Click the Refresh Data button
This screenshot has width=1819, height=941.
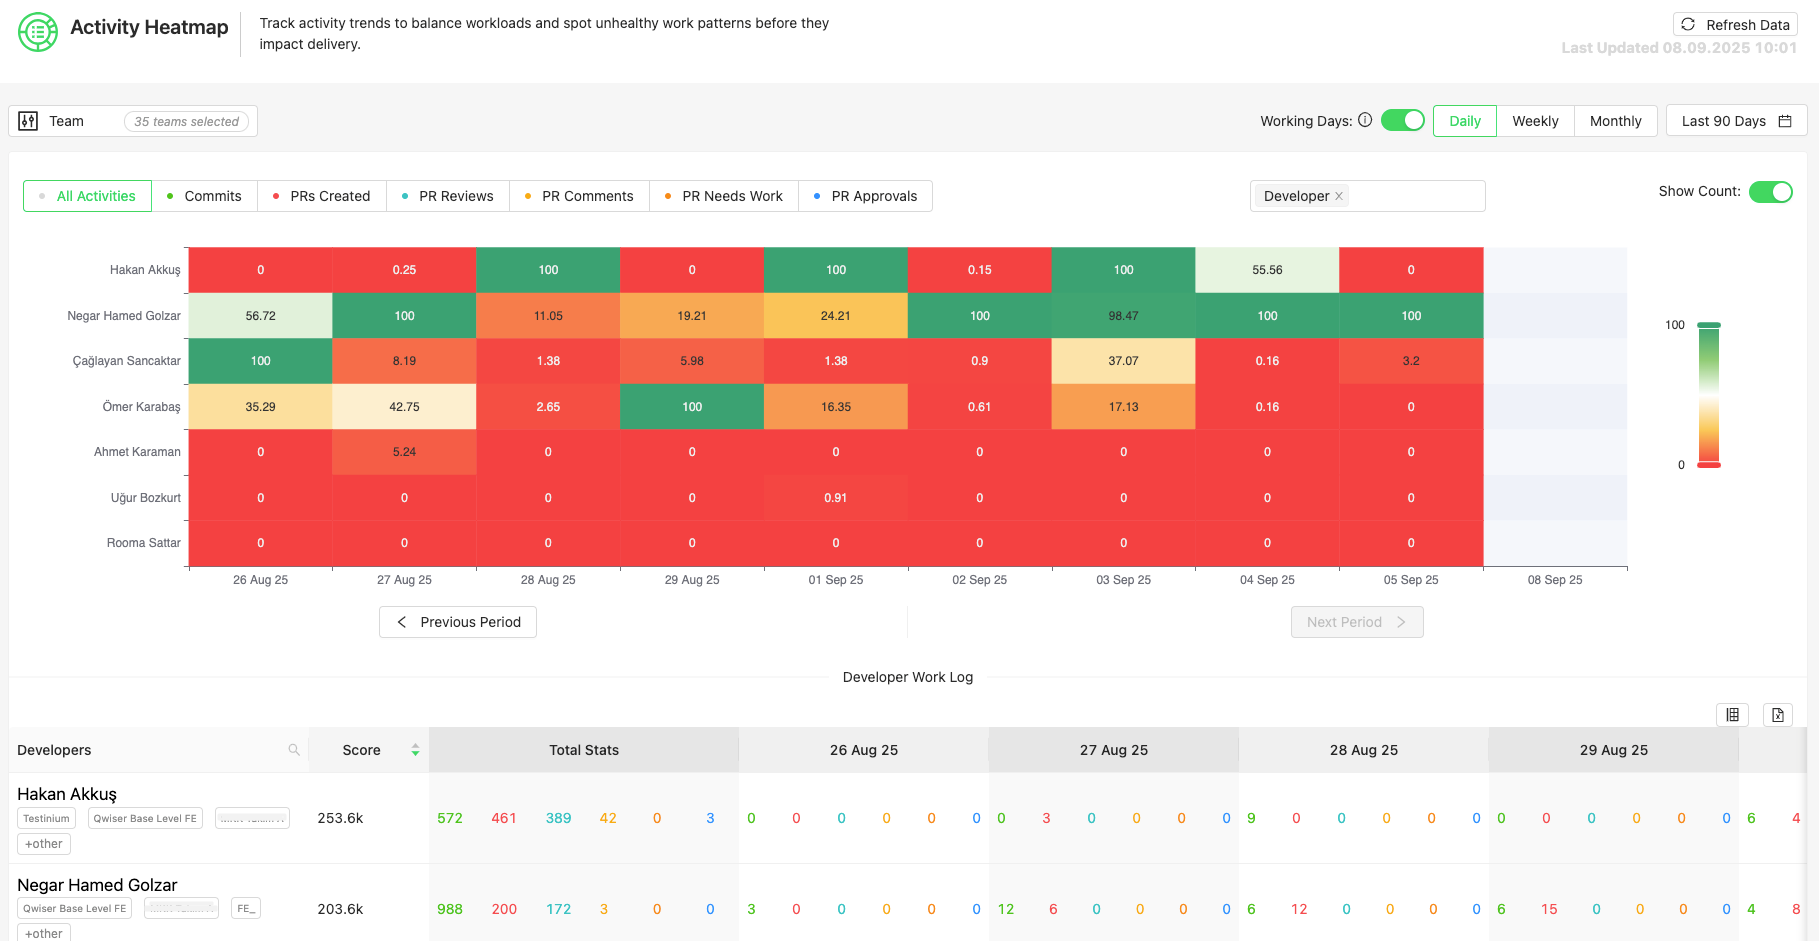[x=1735, y=25]
